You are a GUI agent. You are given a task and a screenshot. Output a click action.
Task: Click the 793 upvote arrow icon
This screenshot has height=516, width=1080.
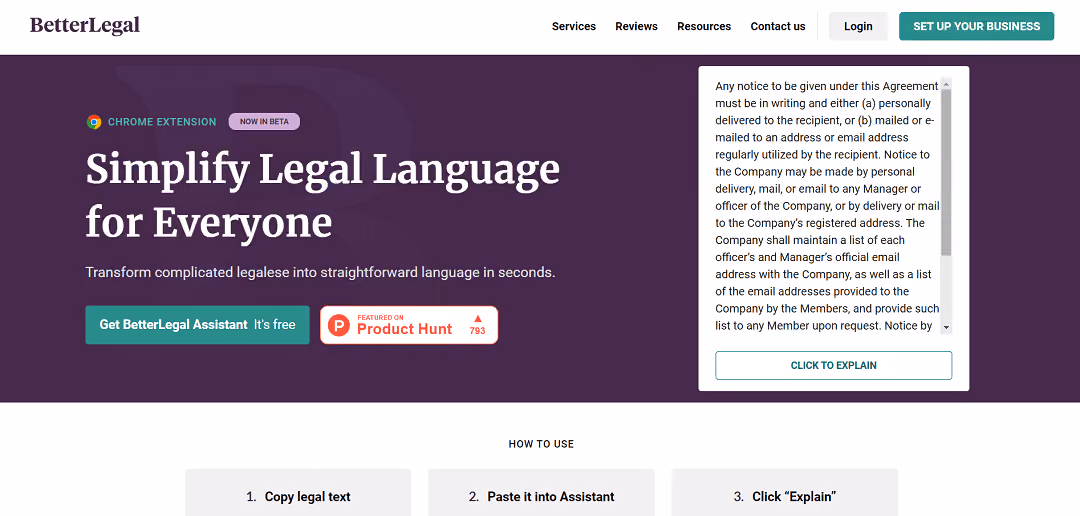(478, 318)
